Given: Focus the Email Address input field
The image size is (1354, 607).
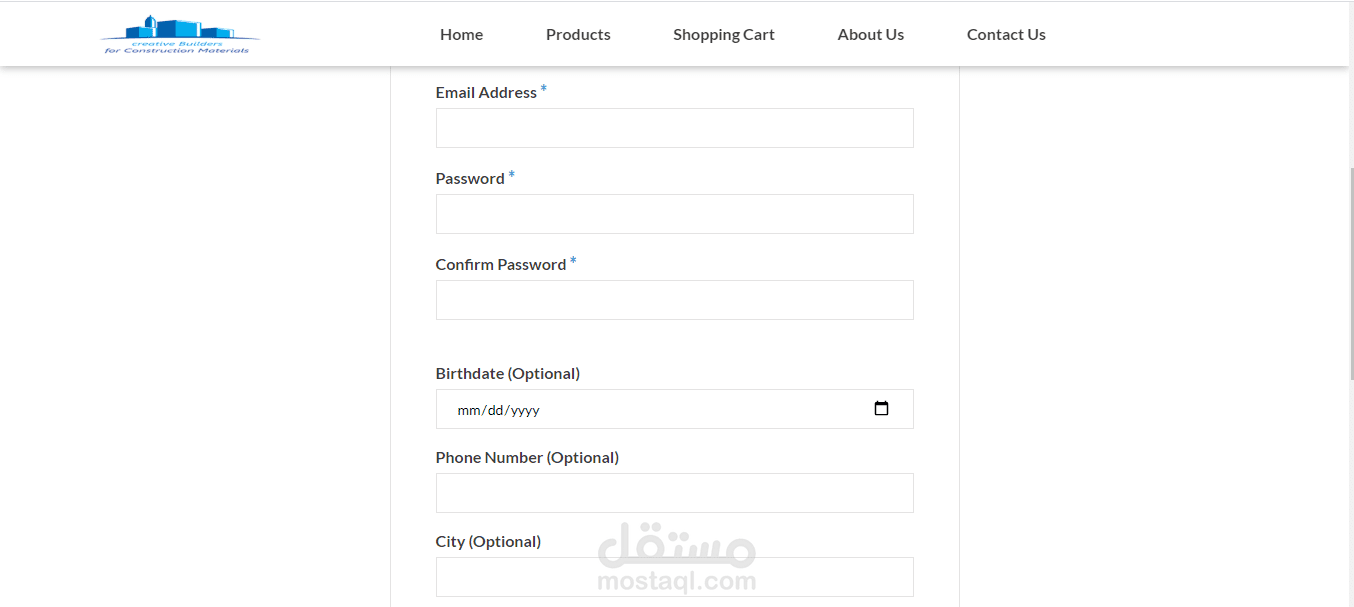Looking at the screenshot, I should click(x=674, y=128).
